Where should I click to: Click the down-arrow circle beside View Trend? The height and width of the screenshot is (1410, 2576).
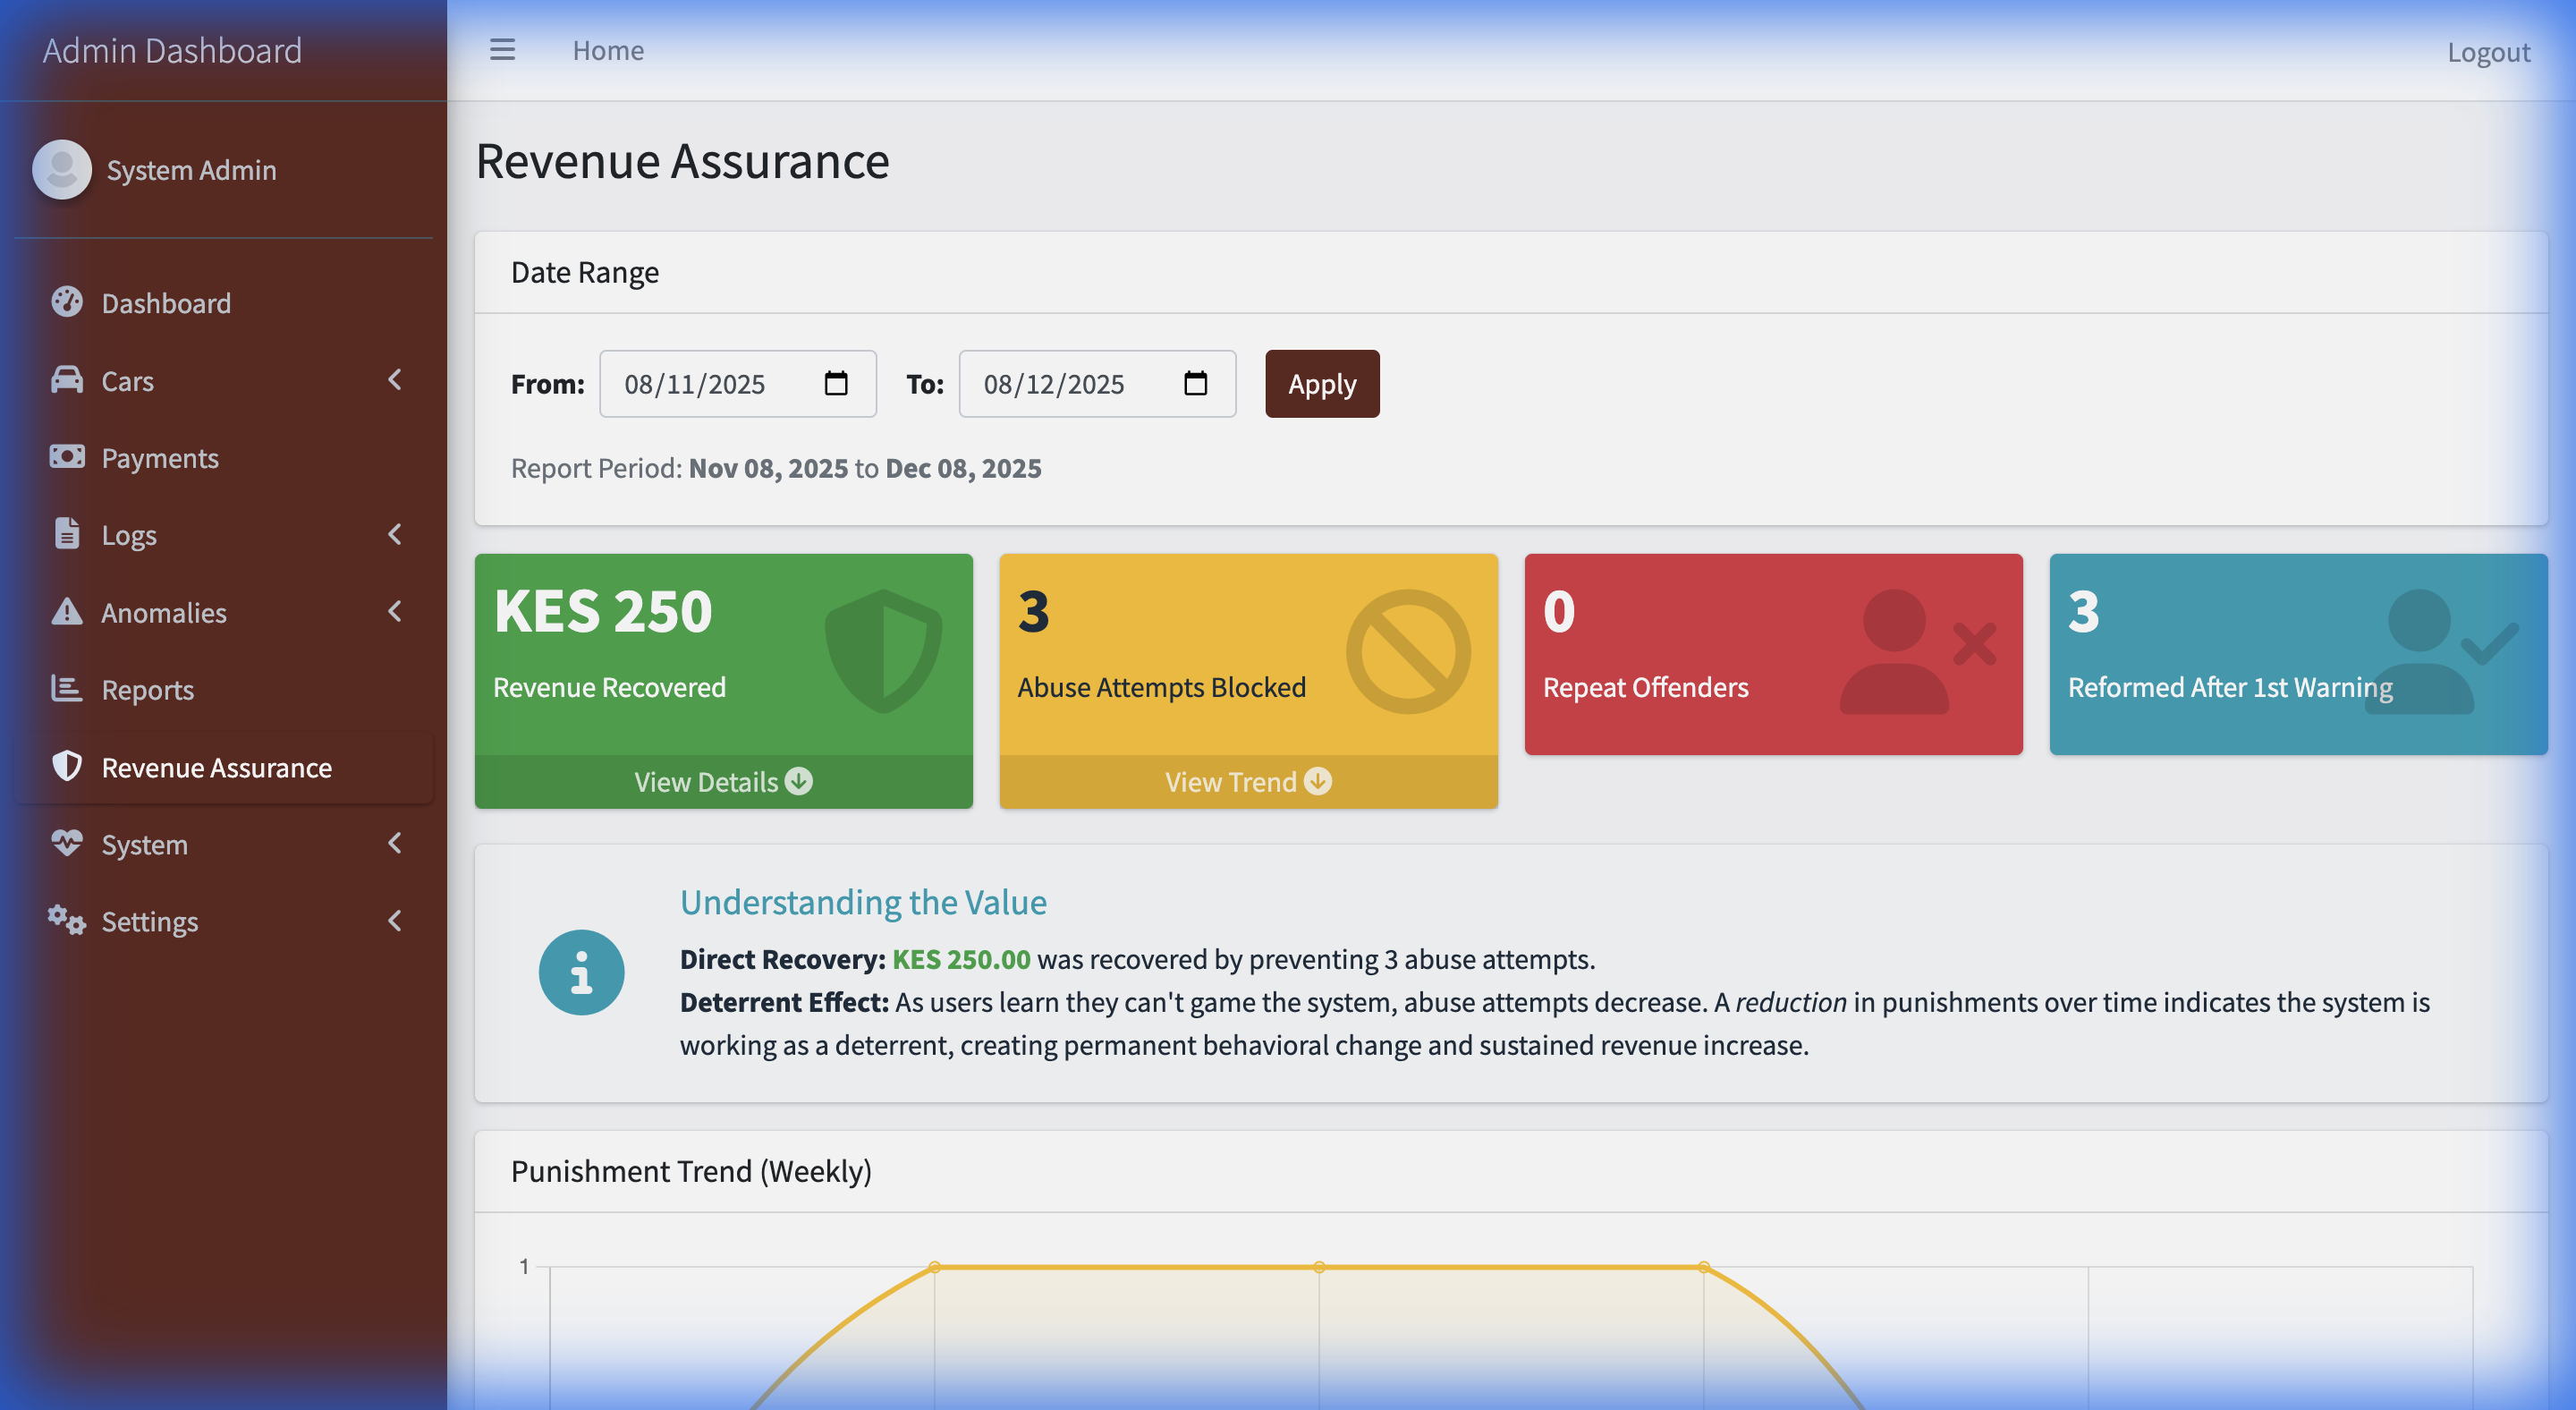[x=1318, y=781]
